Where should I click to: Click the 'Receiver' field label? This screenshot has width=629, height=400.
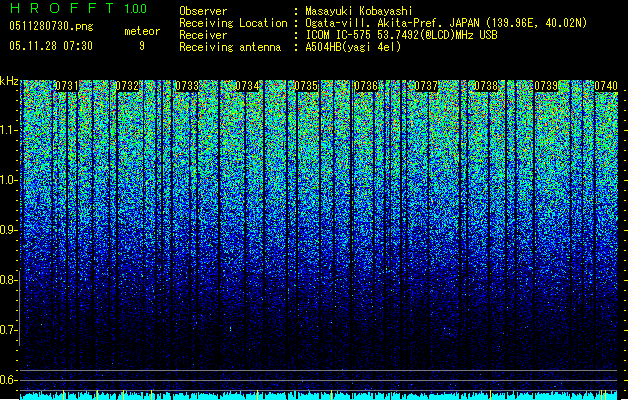tap(203, 35)
